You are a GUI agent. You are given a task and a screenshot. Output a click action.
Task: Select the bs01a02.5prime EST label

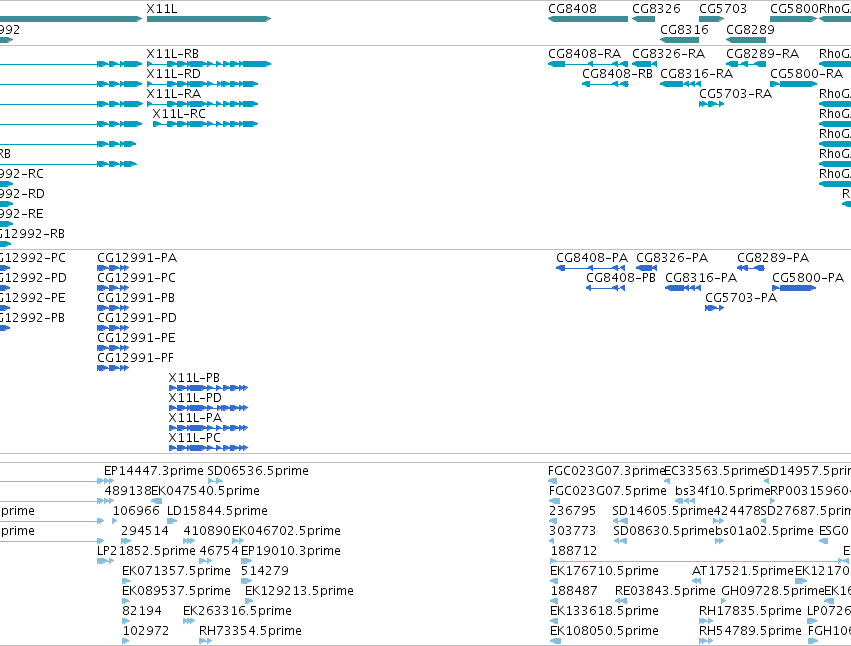[764, 531]
